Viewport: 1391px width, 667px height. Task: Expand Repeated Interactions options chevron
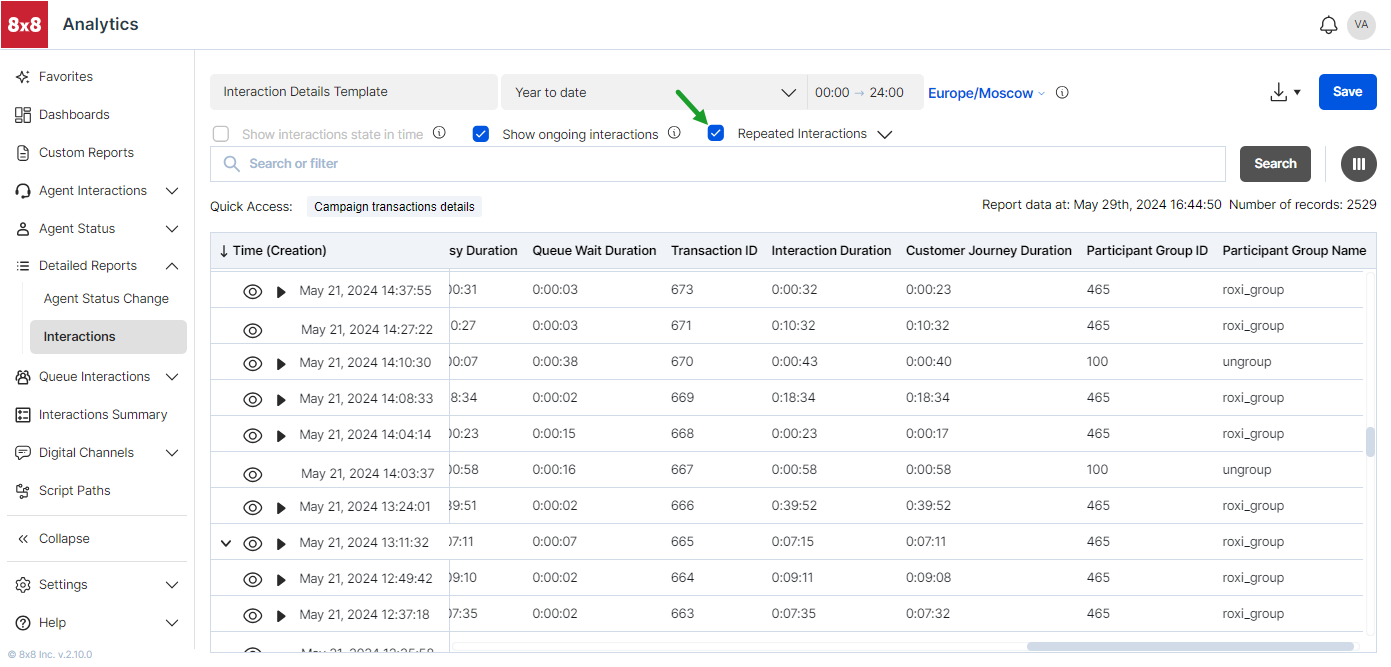[x=884, y=134]
